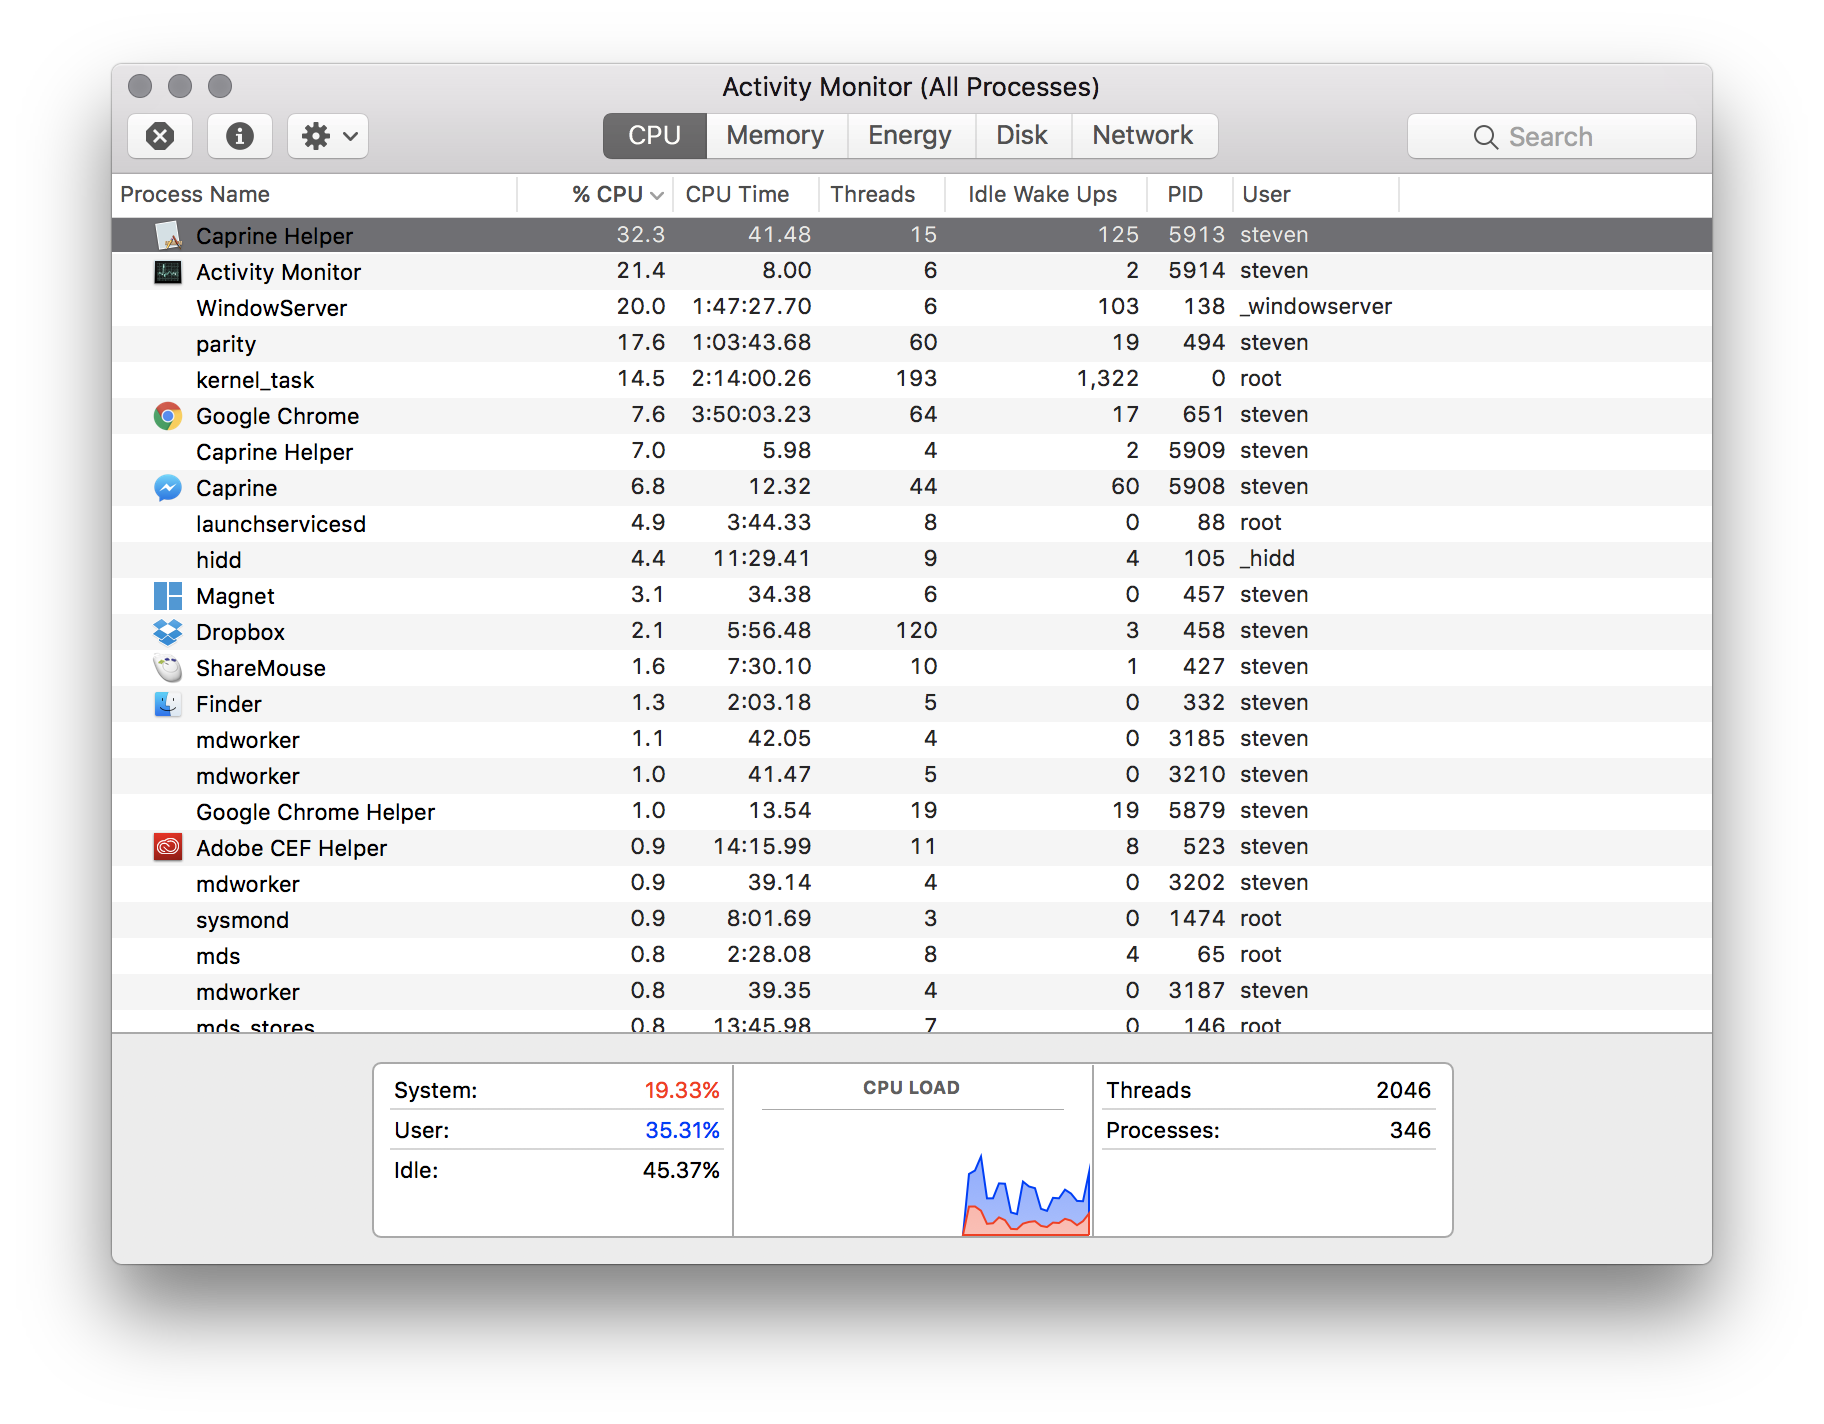Click the Quit Process (X) icon
1824x1424 pixels.
click(159, 136)
